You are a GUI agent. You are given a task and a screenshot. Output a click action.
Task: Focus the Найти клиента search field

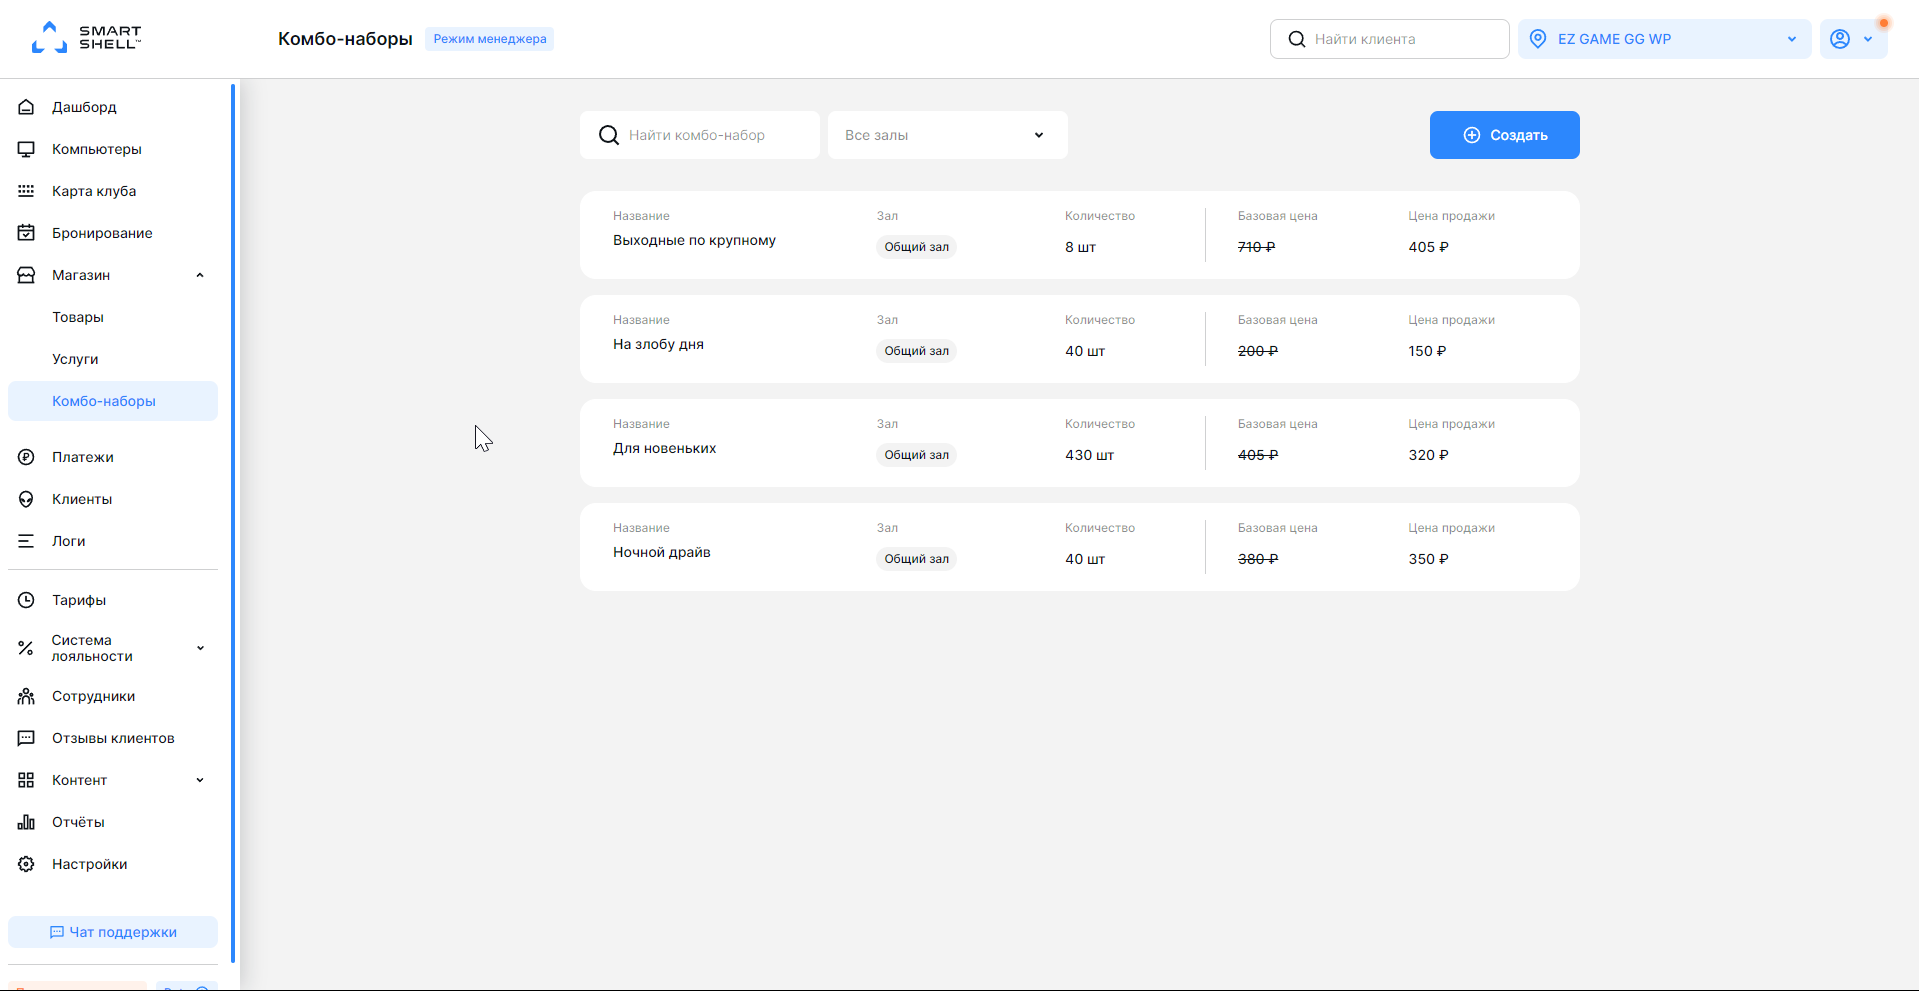[1389, 39]
